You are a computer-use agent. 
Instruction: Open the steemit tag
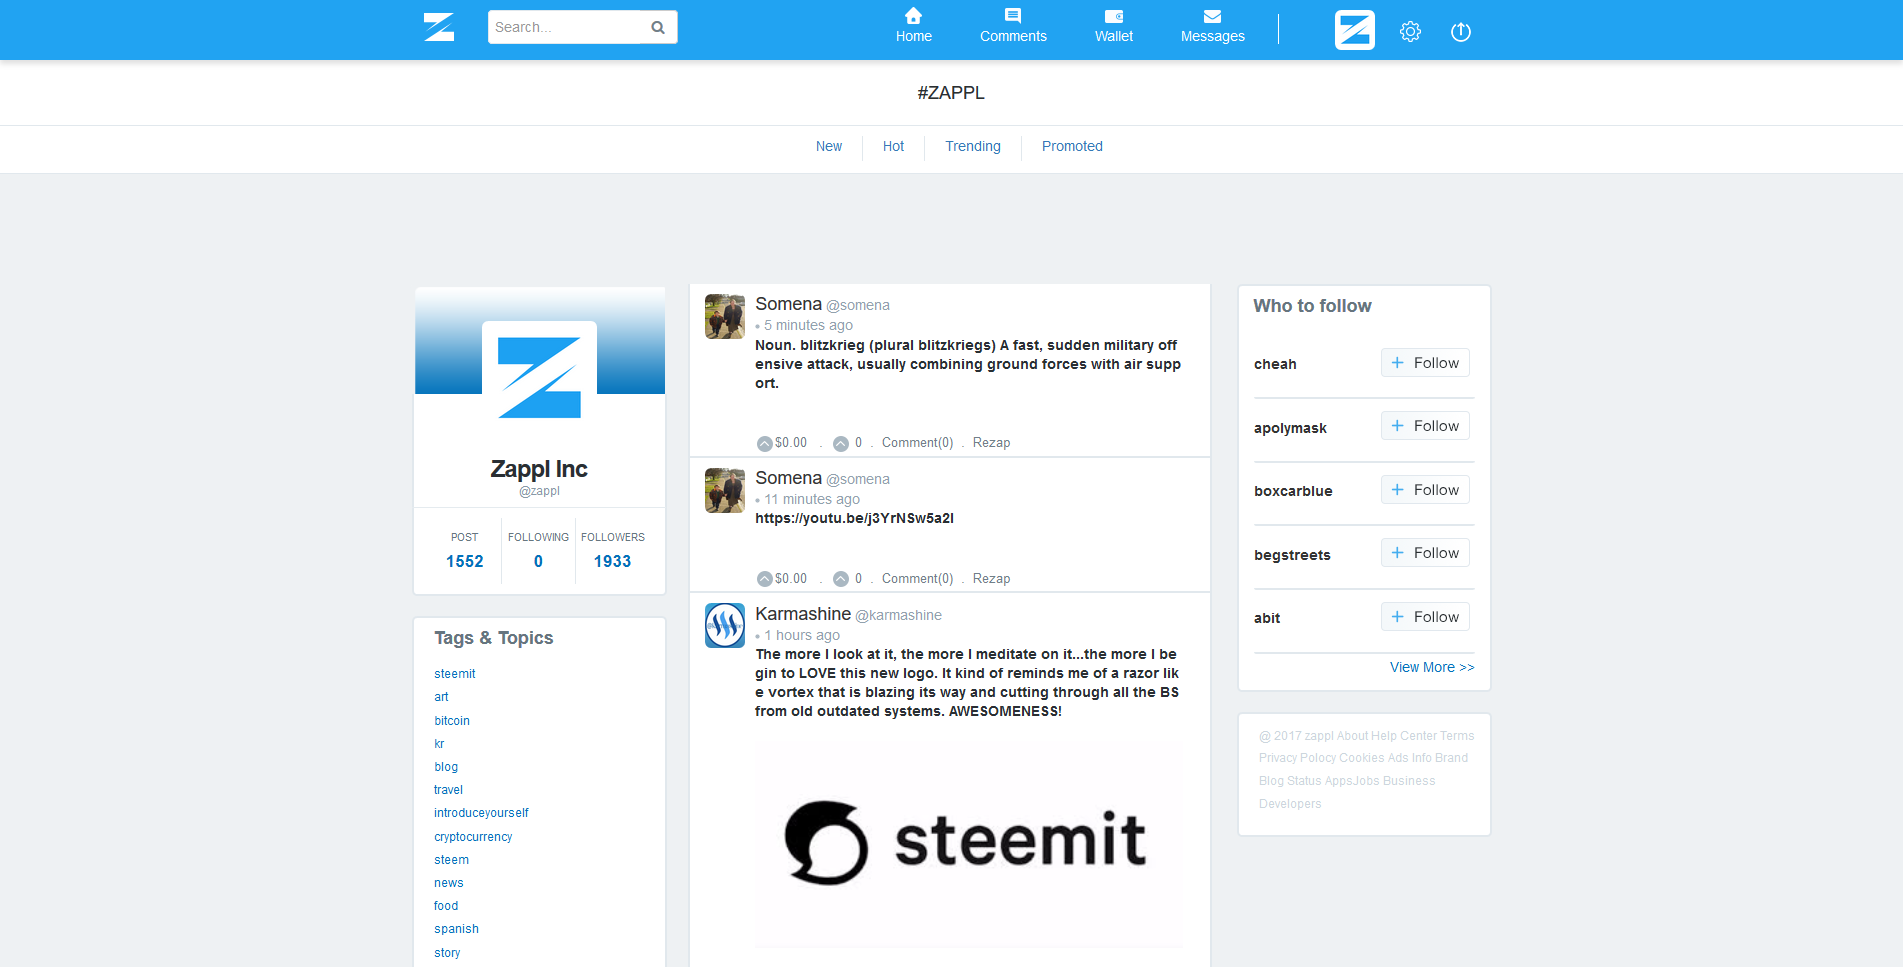455,674
